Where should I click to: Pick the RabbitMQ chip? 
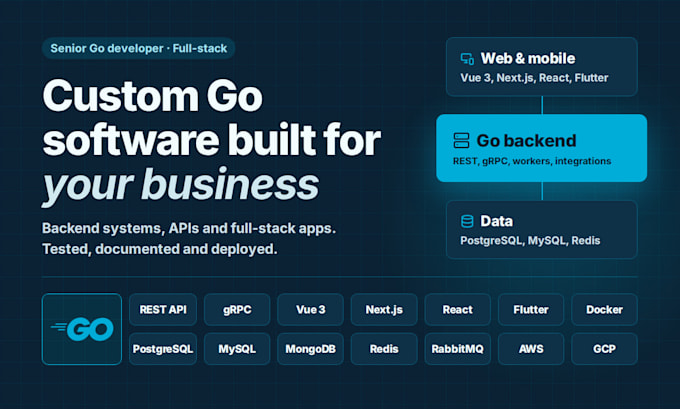click(458, 349)
